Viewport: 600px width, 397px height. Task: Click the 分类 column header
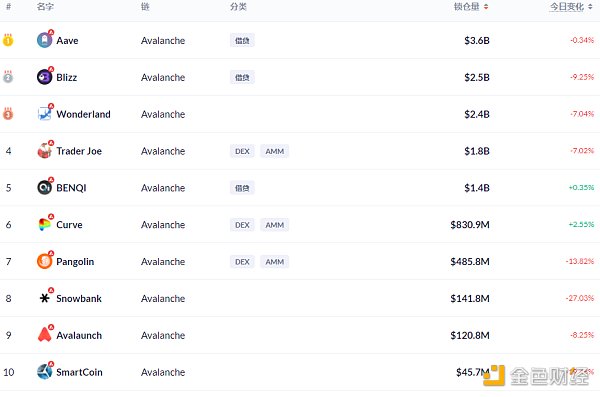pos(238,7)
